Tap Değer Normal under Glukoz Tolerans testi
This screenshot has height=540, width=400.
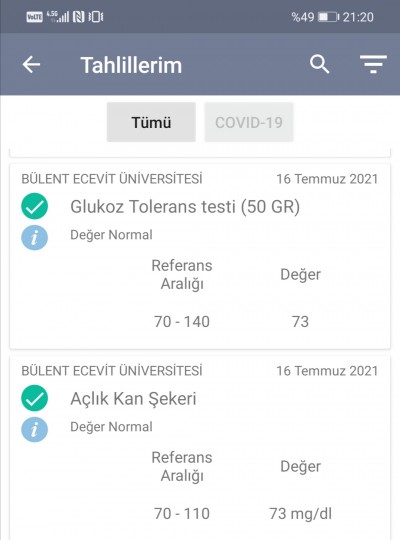tap(111, 235)
